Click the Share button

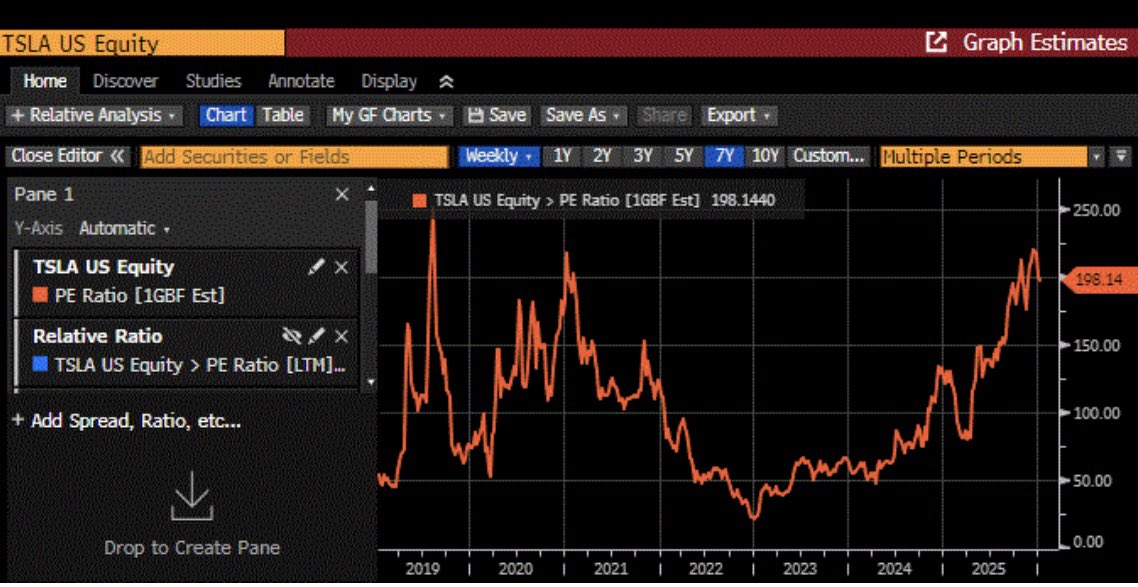[664, 115]
